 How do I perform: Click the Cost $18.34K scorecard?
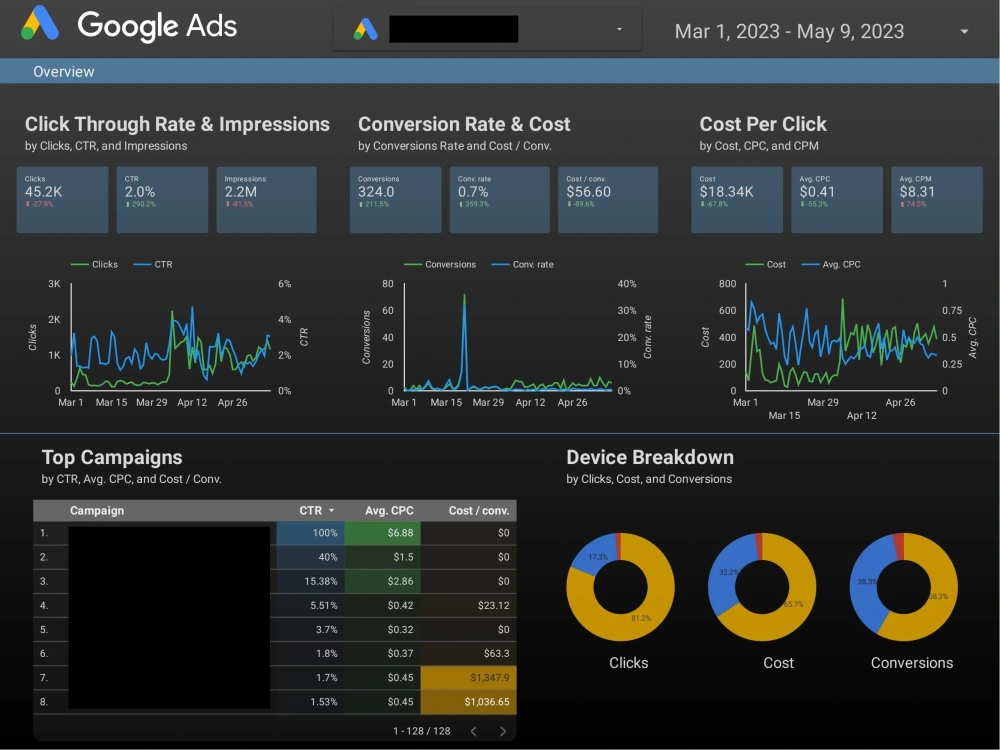[x=737, y=200]
